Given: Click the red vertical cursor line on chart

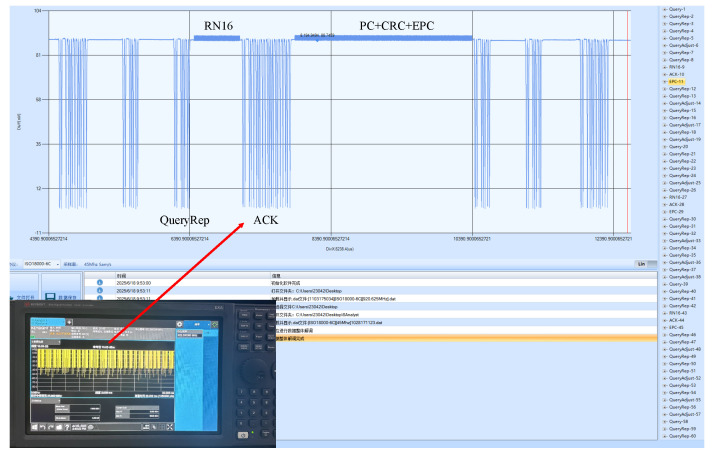Looking at the screenshot, I should [x=627, y=122].
